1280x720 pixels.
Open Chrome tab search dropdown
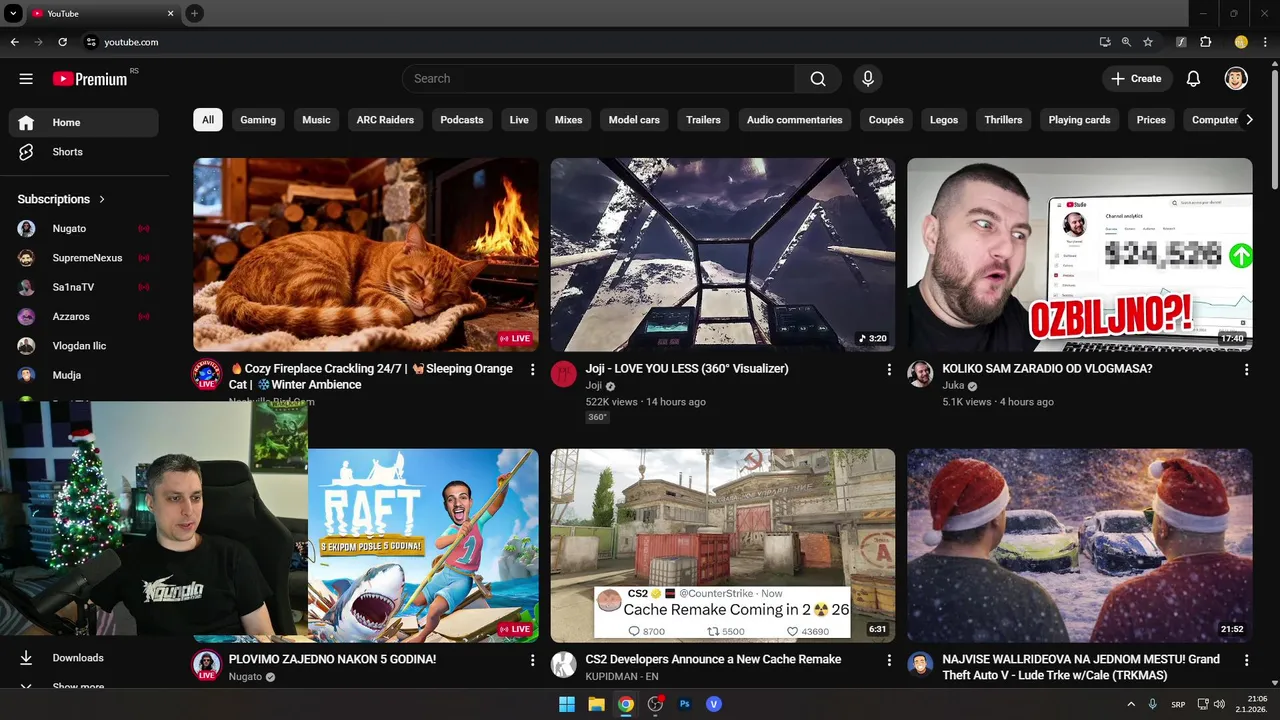click(13, 13)
